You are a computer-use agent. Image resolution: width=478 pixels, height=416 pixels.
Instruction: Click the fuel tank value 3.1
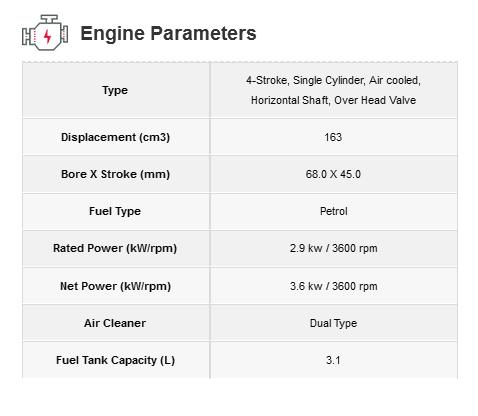(x=333, y=360)
